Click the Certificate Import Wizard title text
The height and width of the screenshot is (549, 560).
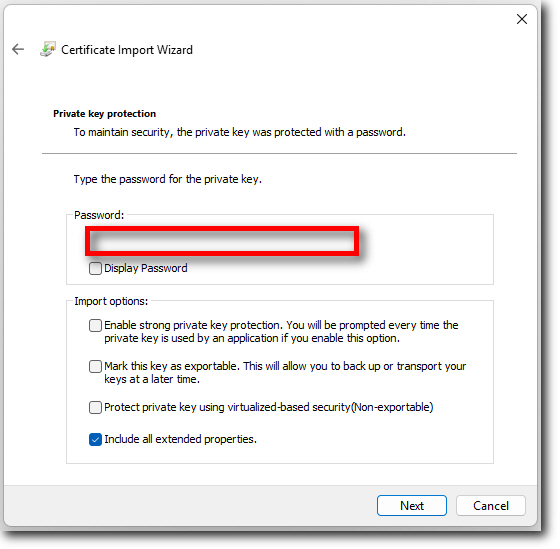[127, 50]
